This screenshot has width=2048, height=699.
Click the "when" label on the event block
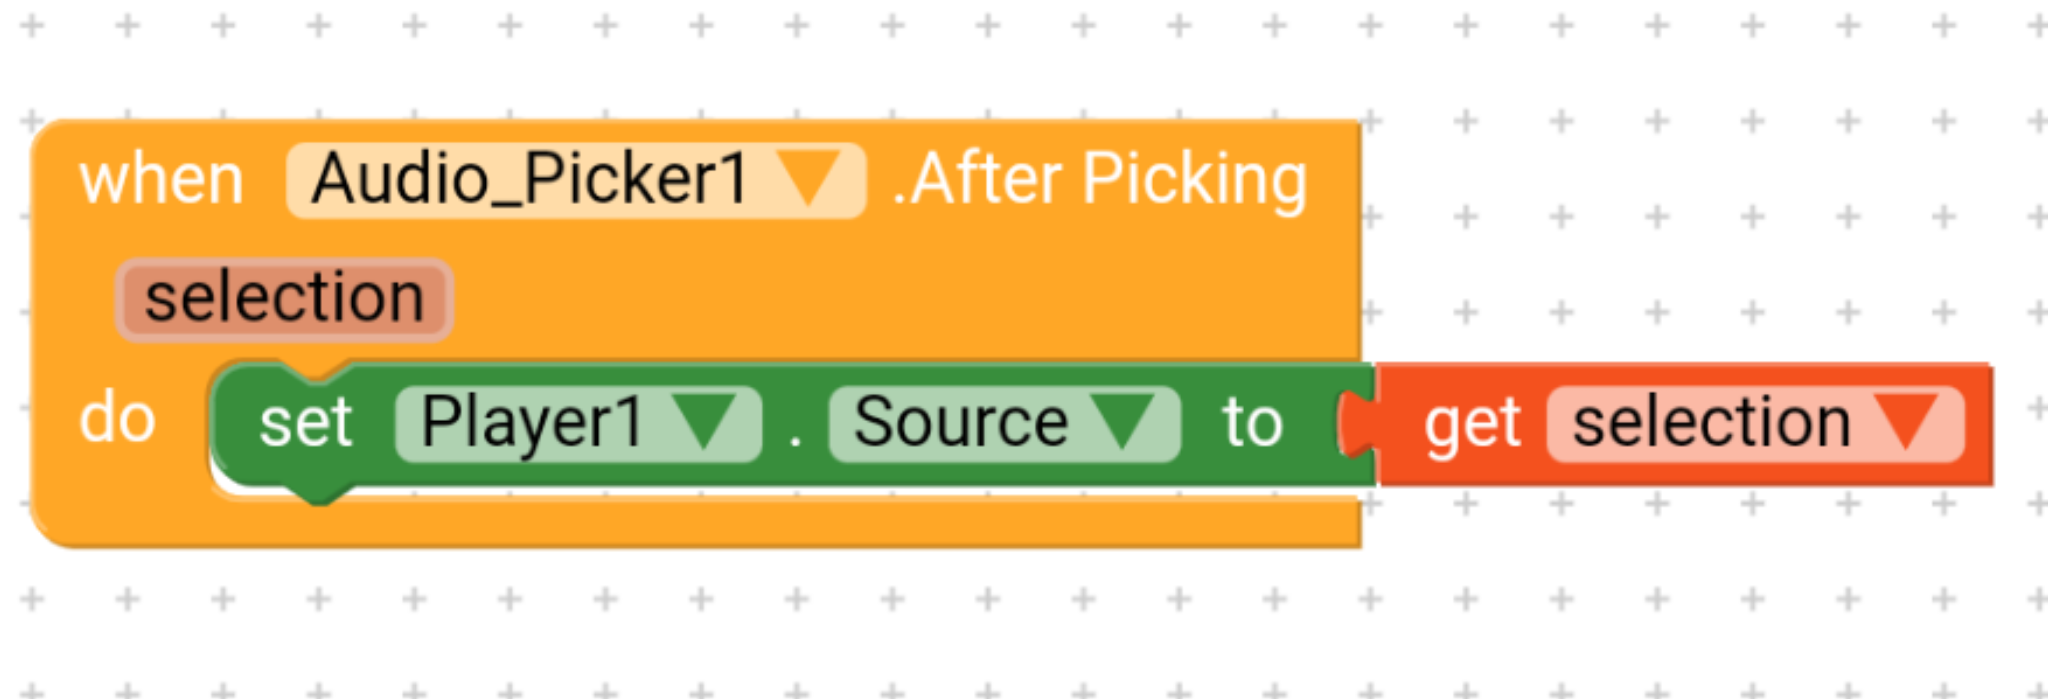[x=162, y=181]
